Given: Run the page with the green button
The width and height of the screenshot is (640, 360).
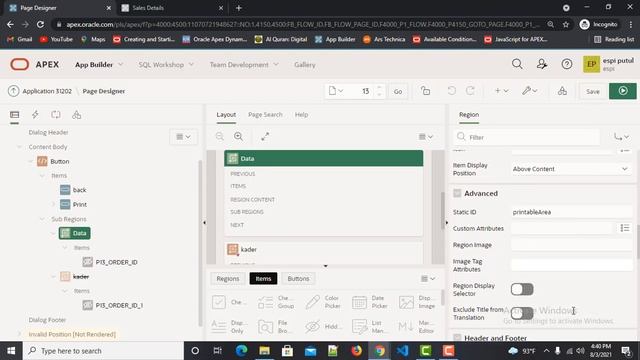Looking at the screenshot, I should 622,91.
